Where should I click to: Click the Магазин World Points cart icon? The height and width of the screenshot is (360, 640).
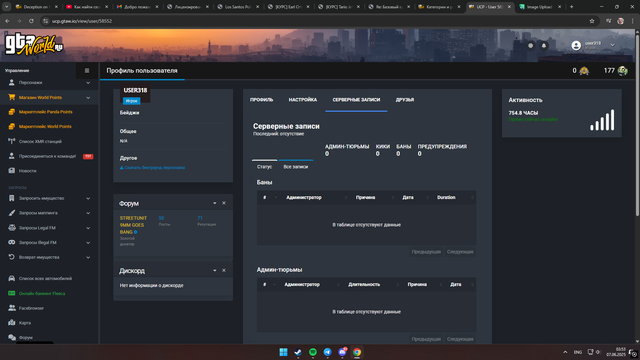point(11,97)
